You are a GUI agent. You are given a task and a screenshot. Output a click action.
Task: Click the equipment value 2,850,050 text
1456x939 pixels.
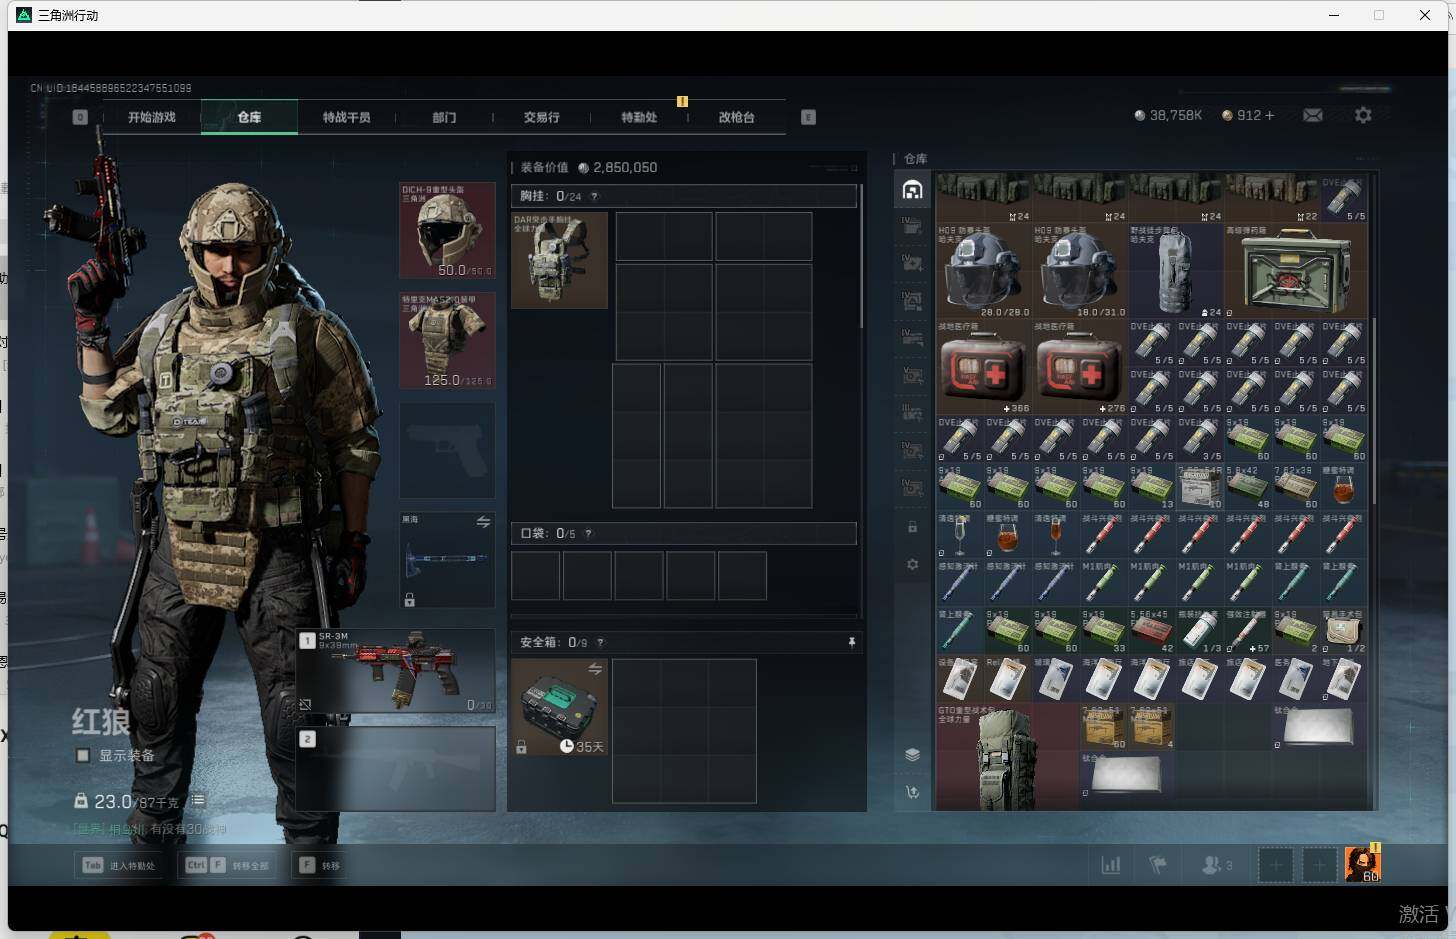pyautogui.click(x=625, y=168)
